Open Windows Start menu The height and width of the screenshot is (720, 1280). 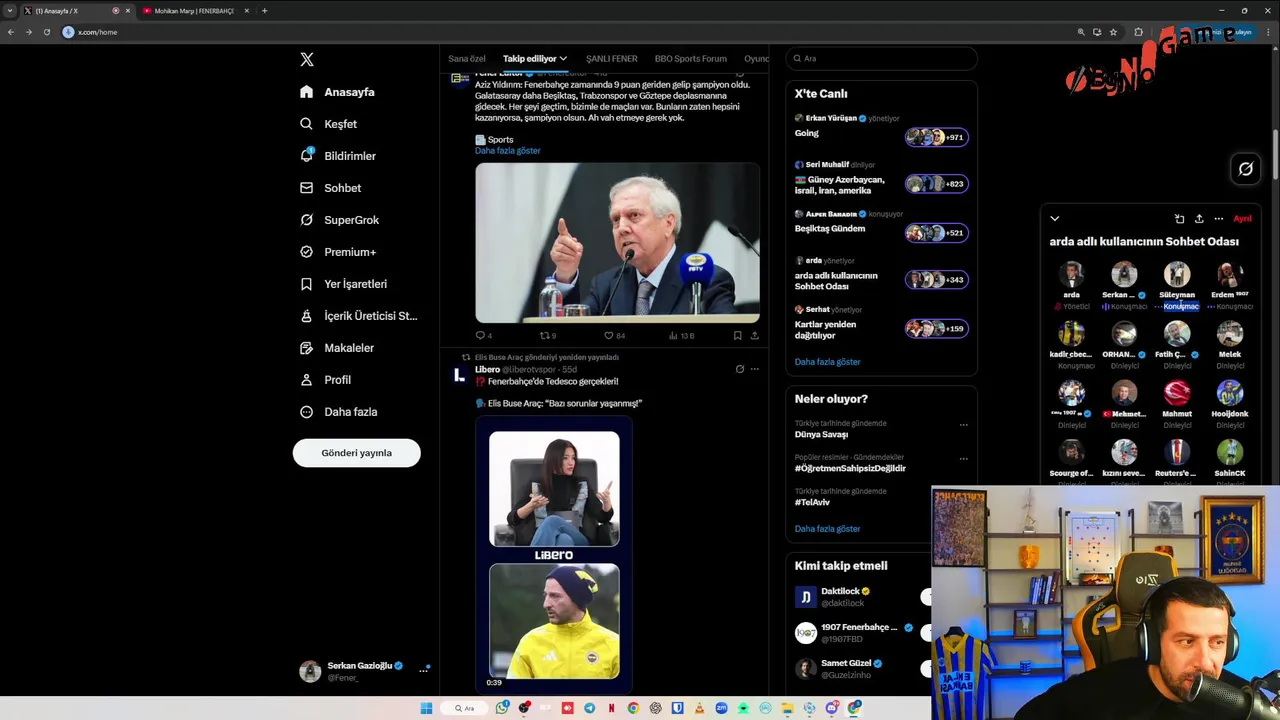[426, 708]
